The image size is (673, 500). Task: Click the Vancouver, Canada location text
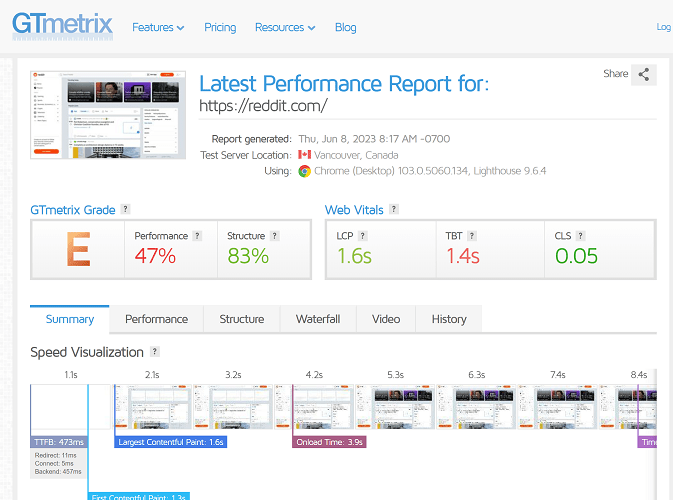coord(356,155)
